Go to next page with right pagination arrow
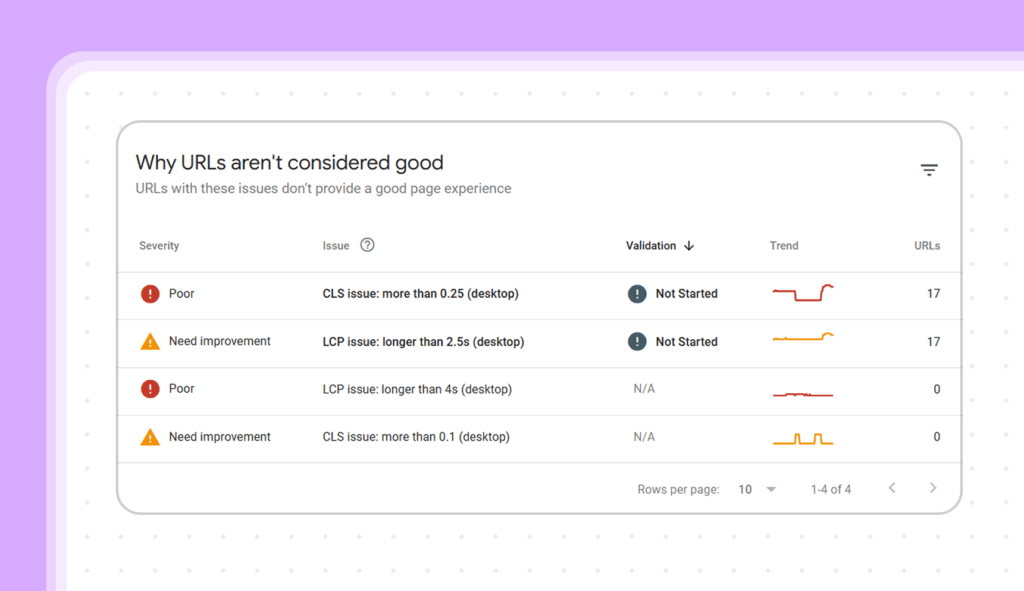The height and width of the screenshot is (591, 1024). tap(933, 488)
